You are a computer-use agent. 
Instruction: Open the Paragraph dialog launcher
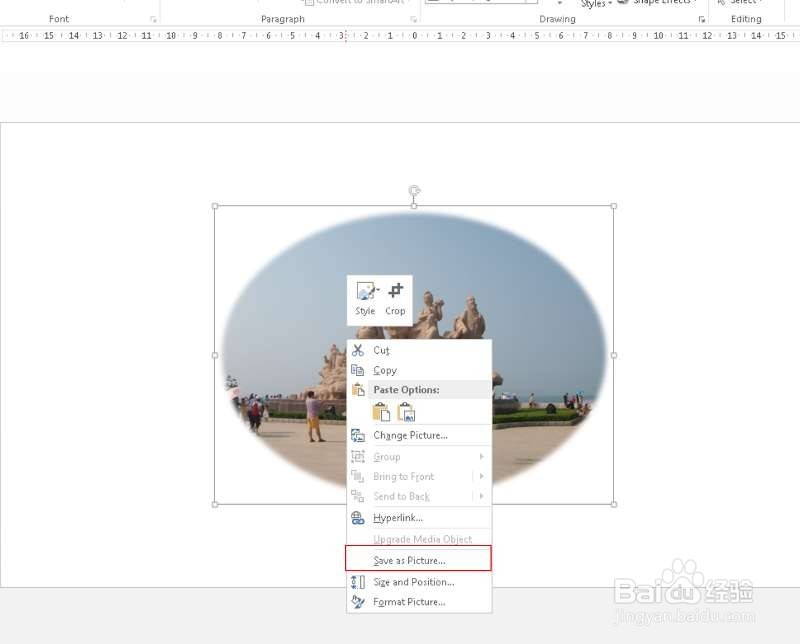click(413, 19)
